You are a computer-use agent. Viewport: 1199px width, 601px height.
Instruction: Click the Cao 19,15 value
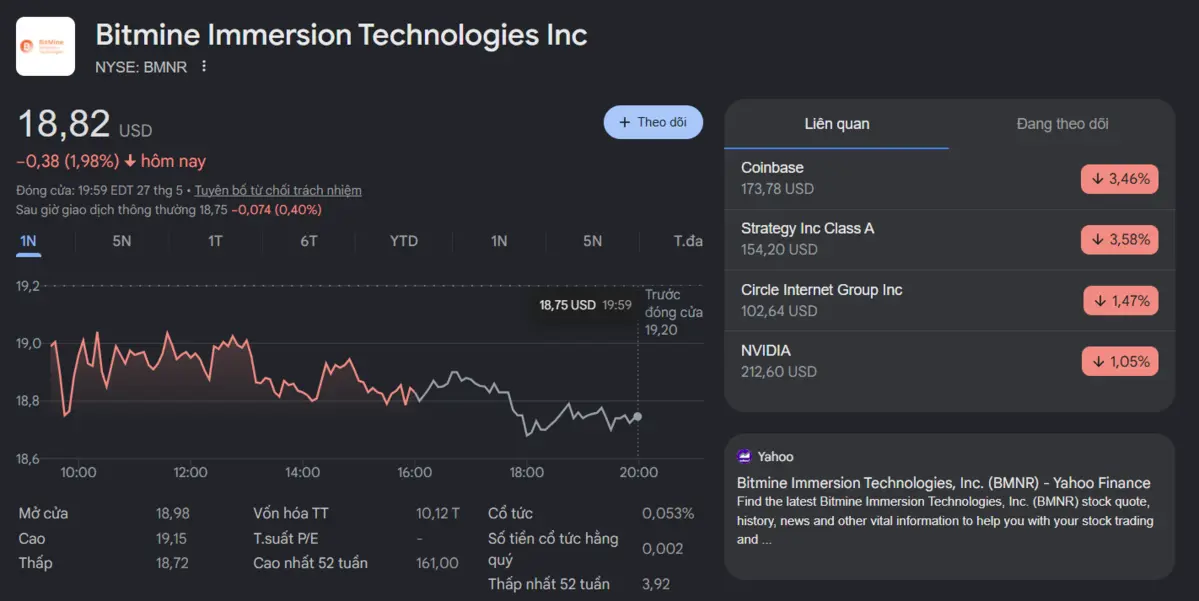[171, 538]
